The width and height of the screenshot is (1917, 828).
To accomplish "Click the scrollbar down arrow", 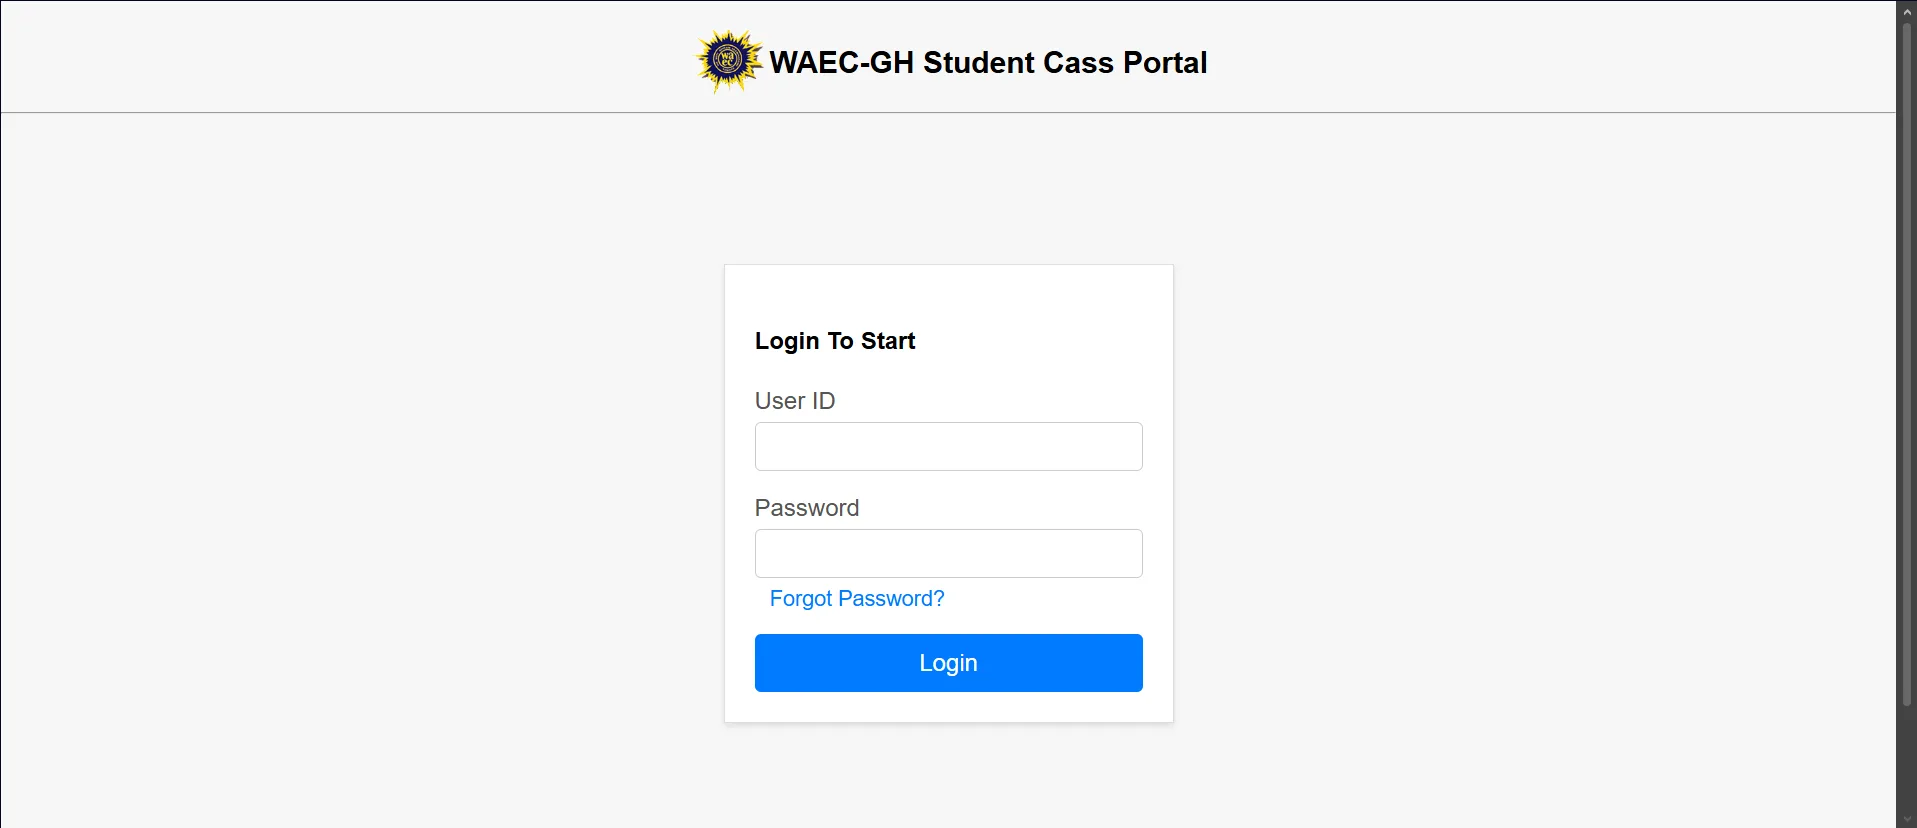I will click(1906, 820).
